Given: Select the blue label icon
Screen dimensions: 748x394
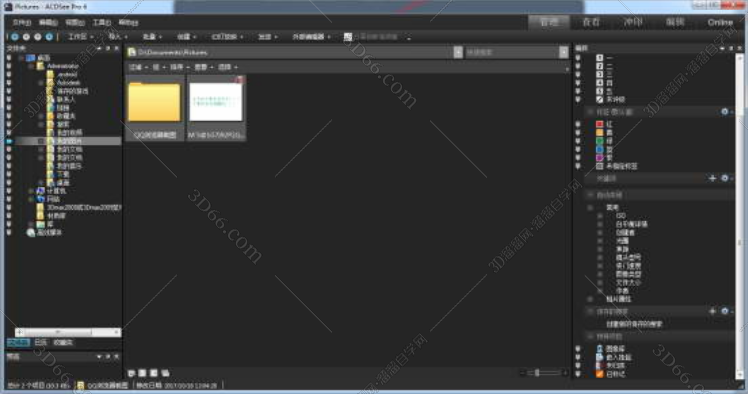Looking at the screenshot, I should tap(600, 149).
